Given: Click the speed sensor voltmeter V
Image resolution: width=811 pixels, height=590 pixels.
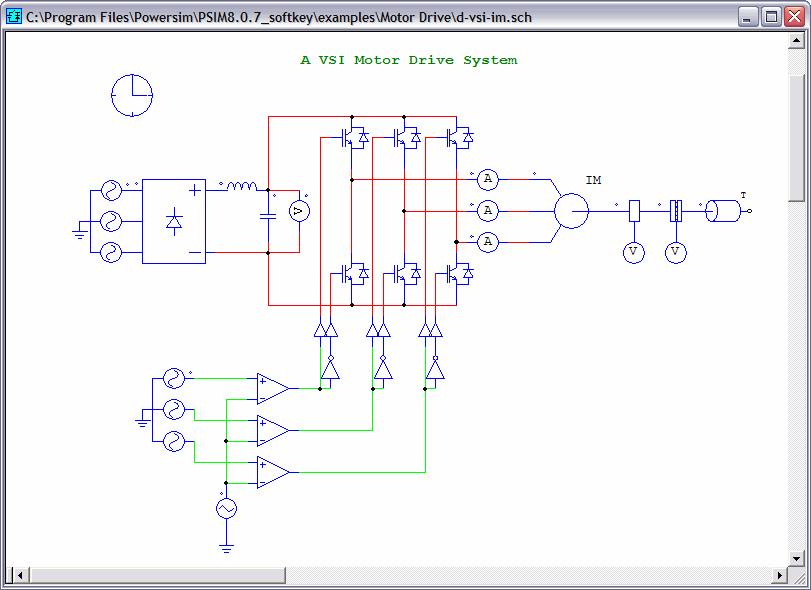Looking at the screenshot, I should point(634,252).
